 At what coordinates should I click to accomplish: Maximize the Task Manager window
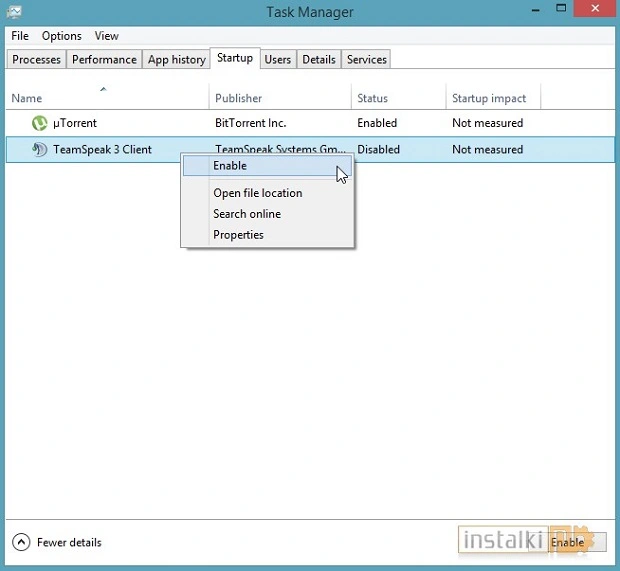561,9
